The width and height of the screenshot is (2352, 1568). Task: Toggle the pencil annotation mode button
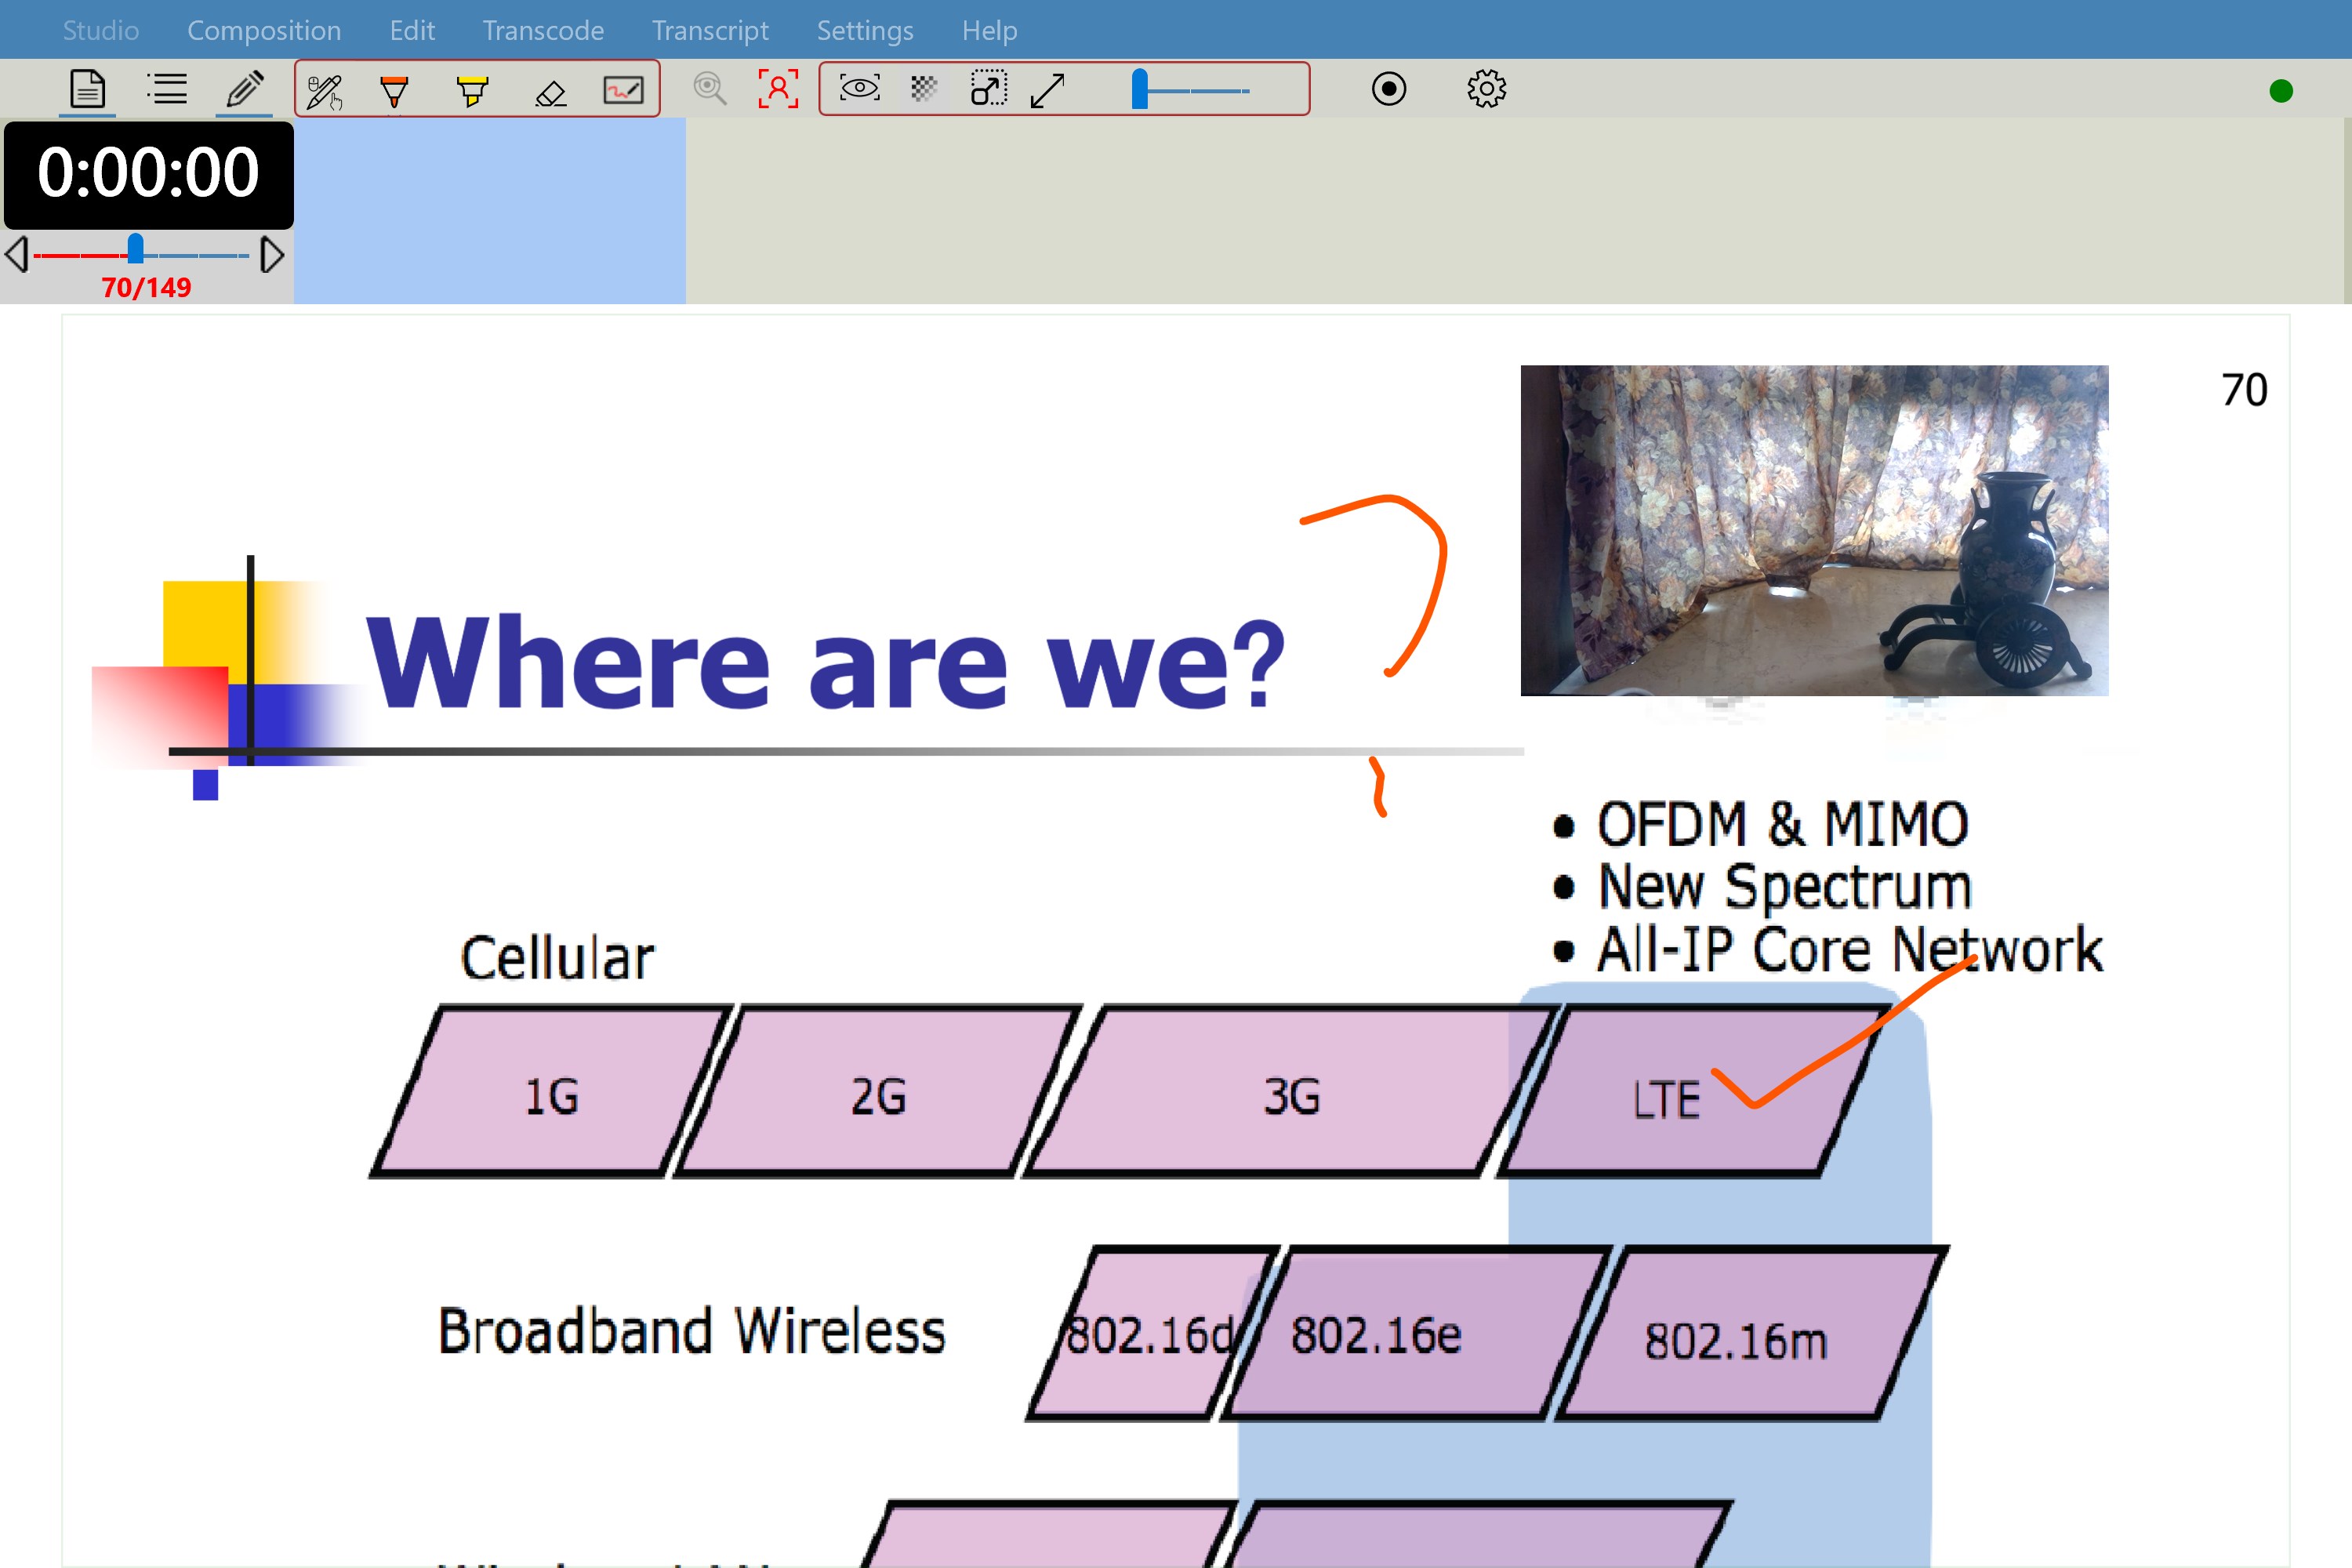[x=244, y=90]
